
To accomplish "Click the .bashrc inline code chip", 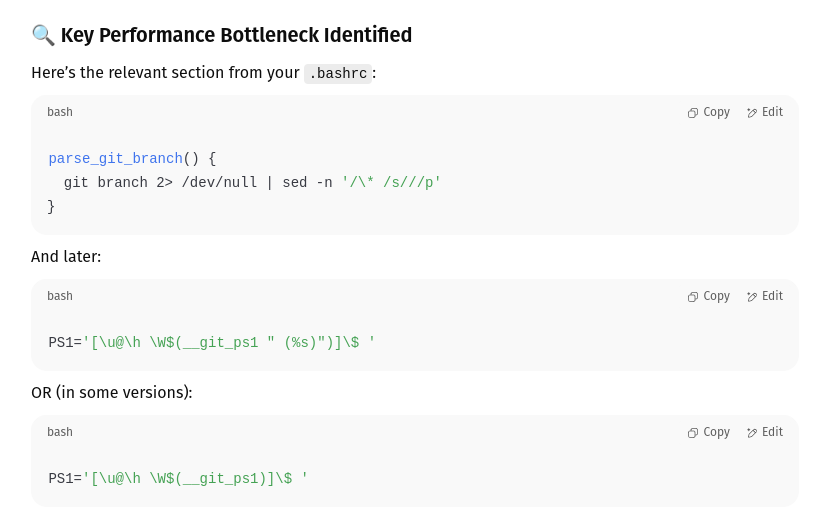I will tap(338, 73).
